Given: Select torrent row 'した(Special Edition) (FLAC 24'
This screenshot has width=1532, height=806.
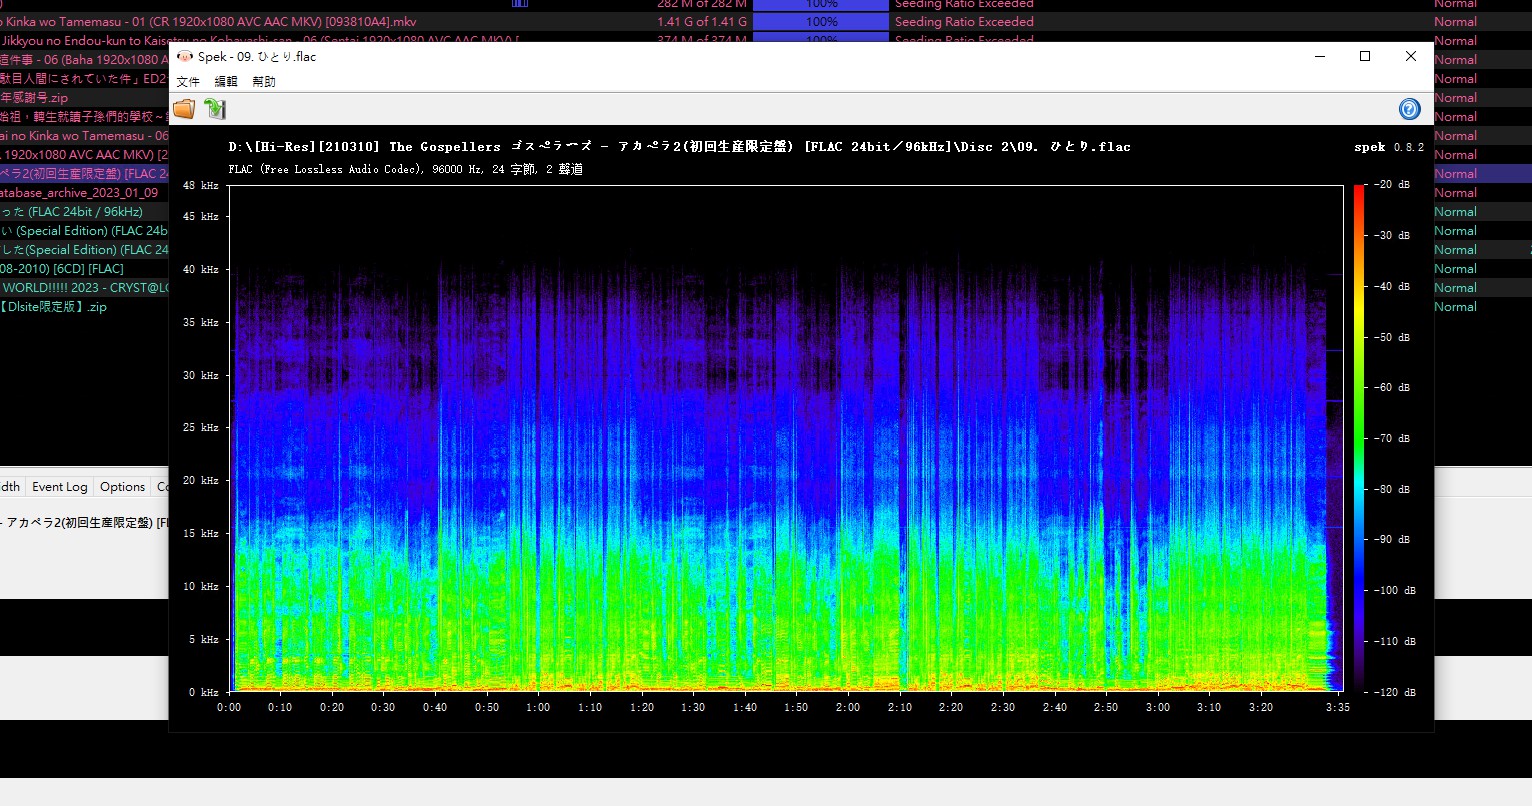Looking at the screenshot, I should coord(84,250).
